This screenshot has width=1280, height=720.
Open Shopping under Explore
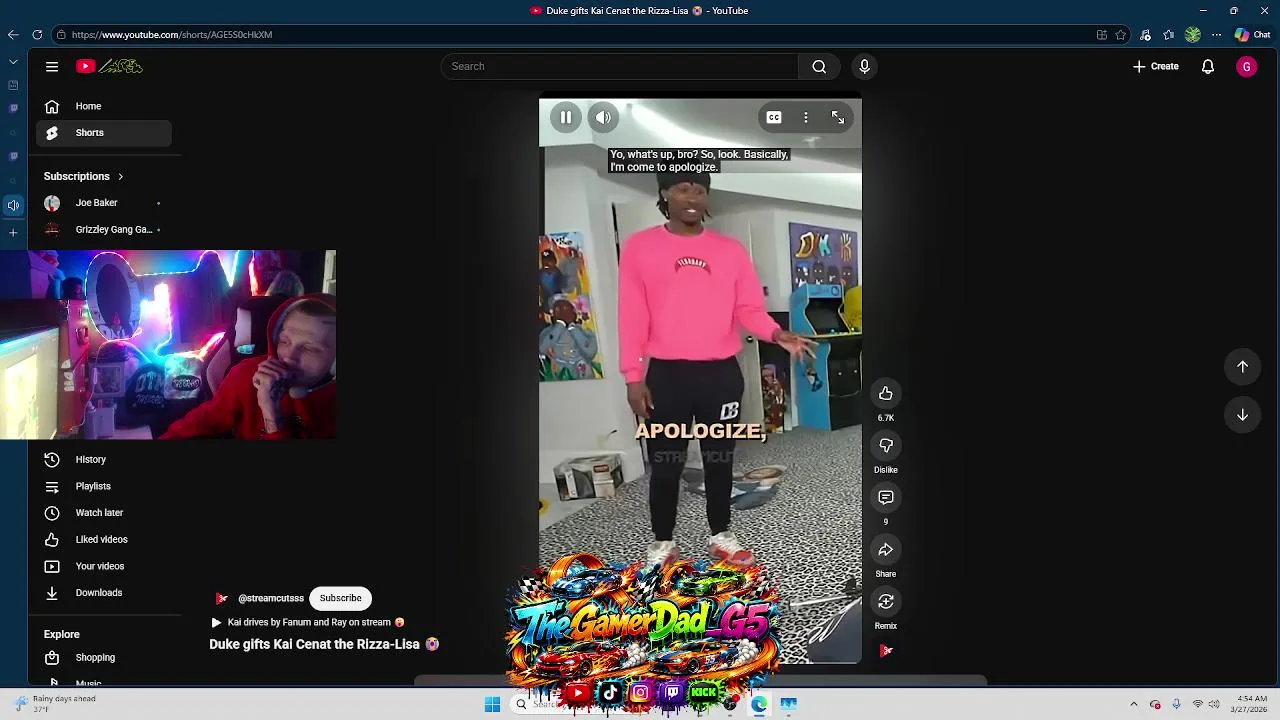click(x=104, y=658)
